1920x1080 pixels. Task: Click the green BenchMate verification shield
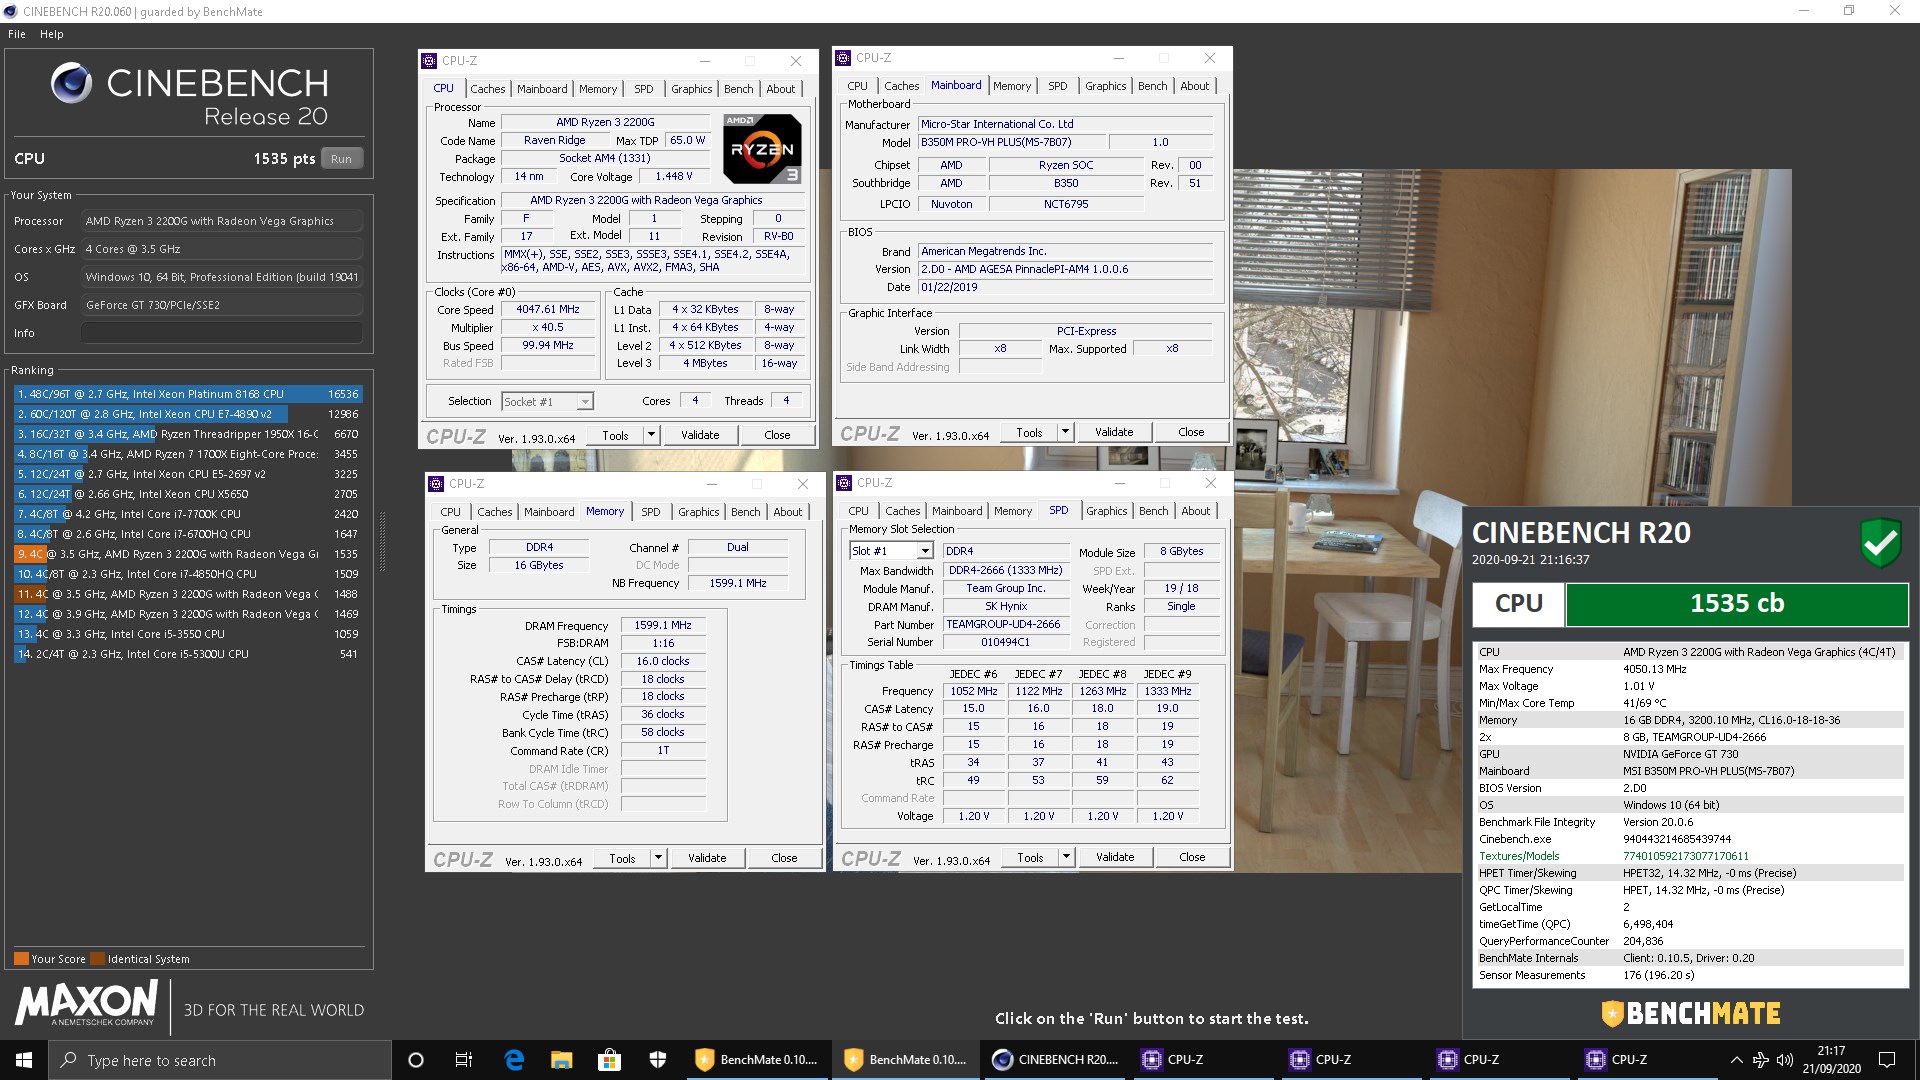[1880, 543]
